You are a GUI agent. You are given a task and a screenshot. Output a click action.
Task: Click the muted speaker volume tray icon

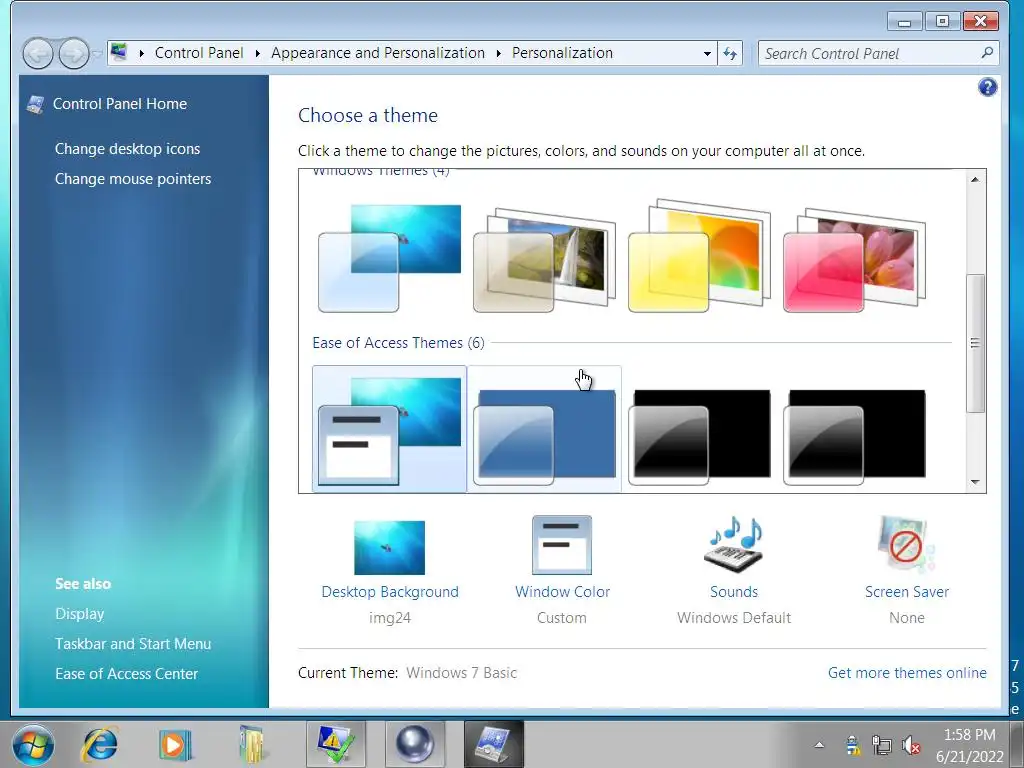910,745
